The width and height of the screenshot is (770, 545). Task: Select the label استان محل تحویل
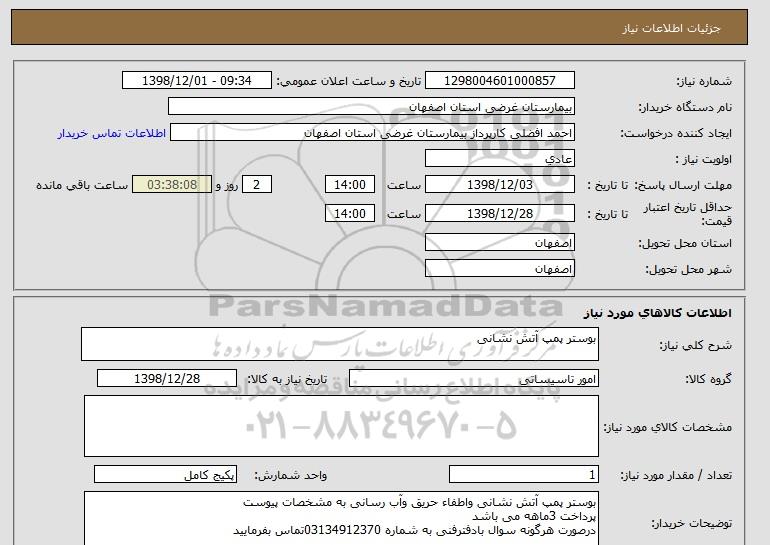click(685, 243)
